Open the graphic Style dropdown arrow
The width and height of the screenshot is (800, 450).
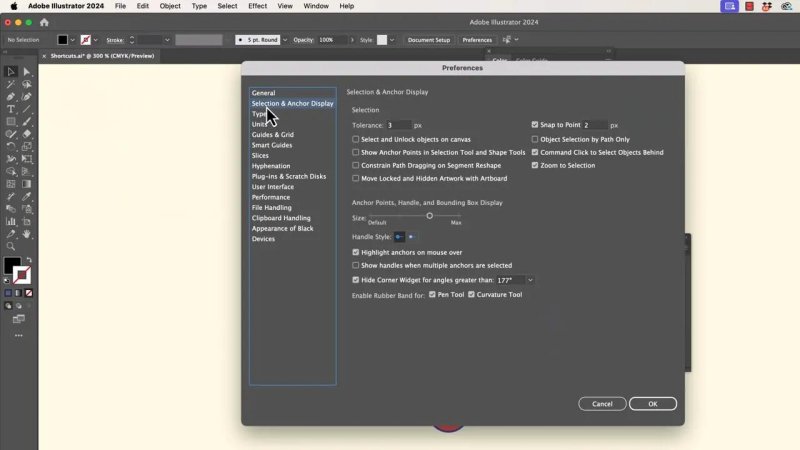tap(392, 40)
